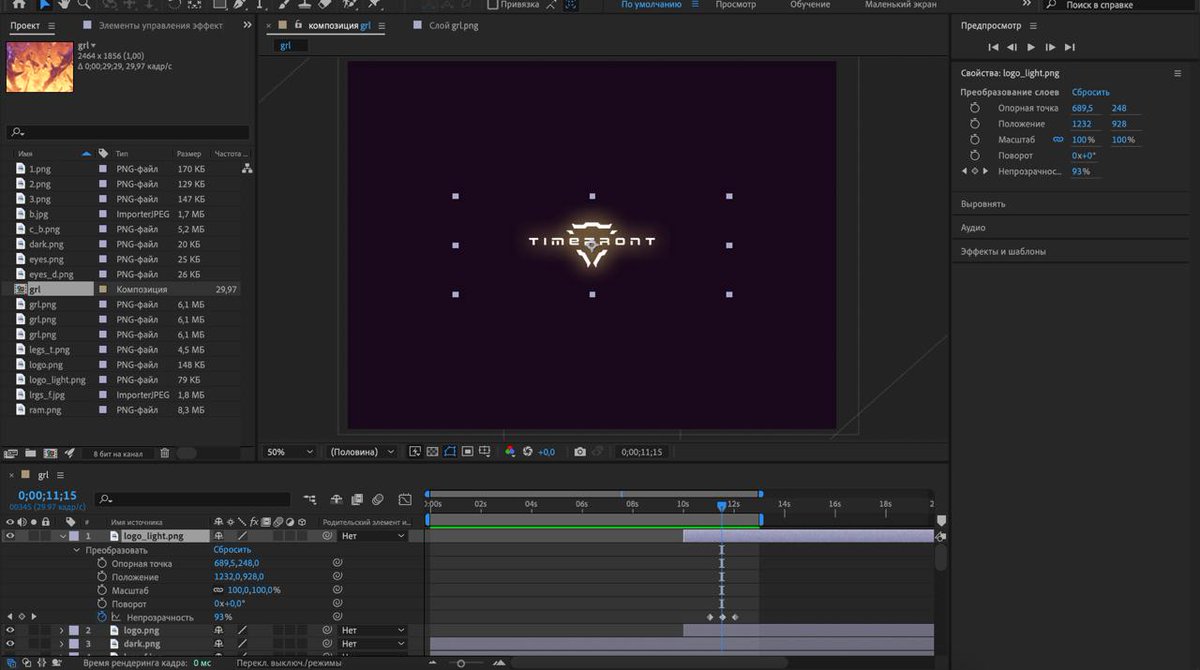
Task: Click Сбросить in the timeline Преобразовать row
Action: coord(233,550)
